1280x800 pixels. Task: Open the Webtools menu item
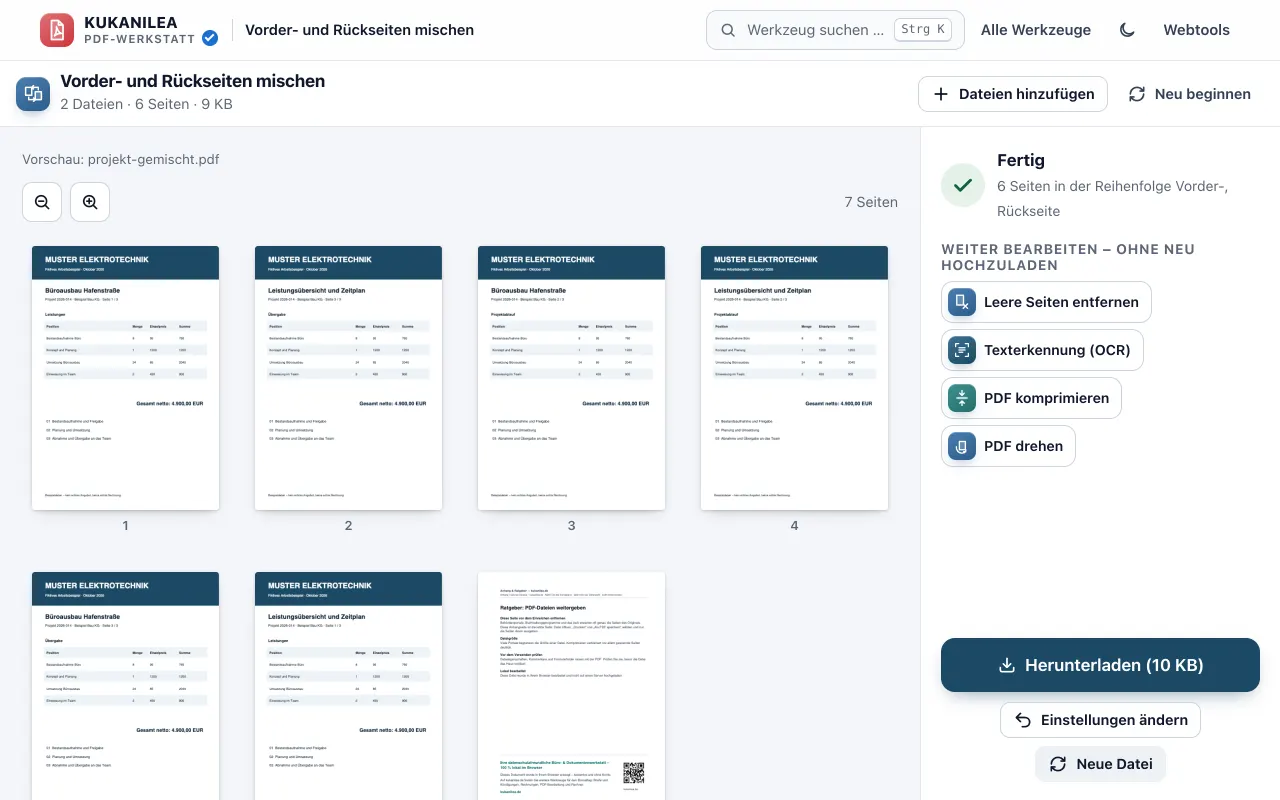[1196, 30]
